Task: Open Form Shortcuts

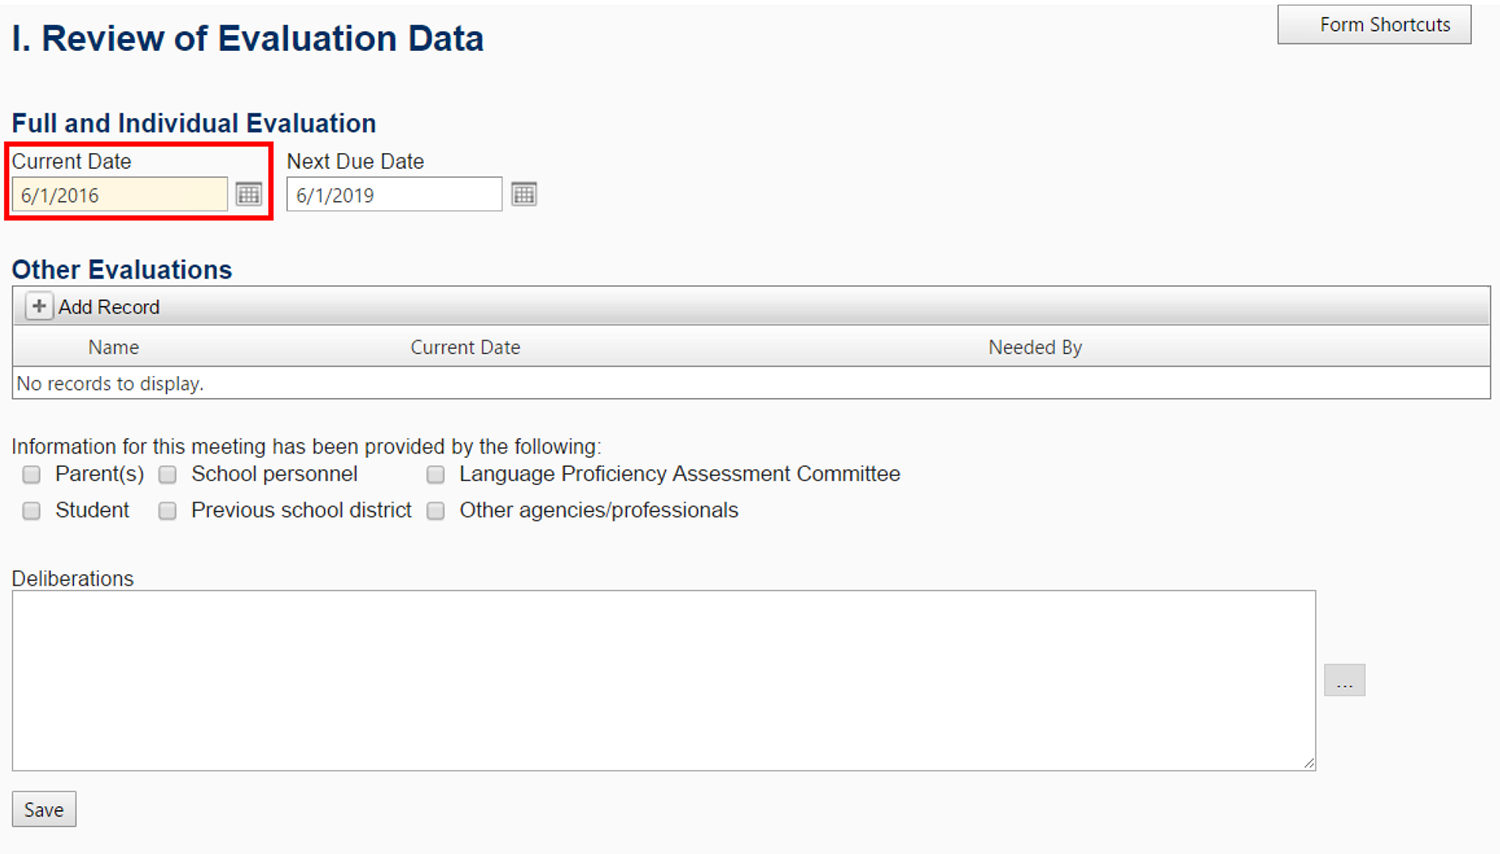Action: 1373,24
